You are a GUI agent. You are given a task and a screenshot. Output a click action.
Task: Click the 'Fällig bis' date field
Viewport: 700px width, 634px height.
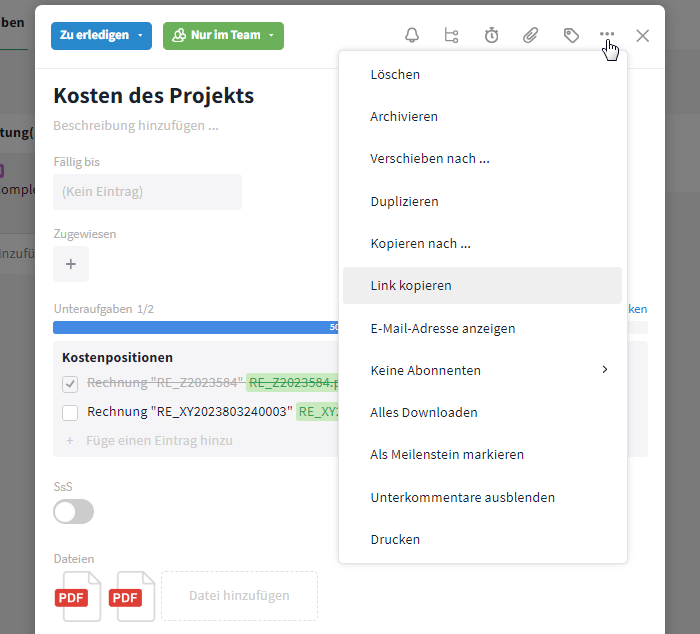(x=147, y=192)
